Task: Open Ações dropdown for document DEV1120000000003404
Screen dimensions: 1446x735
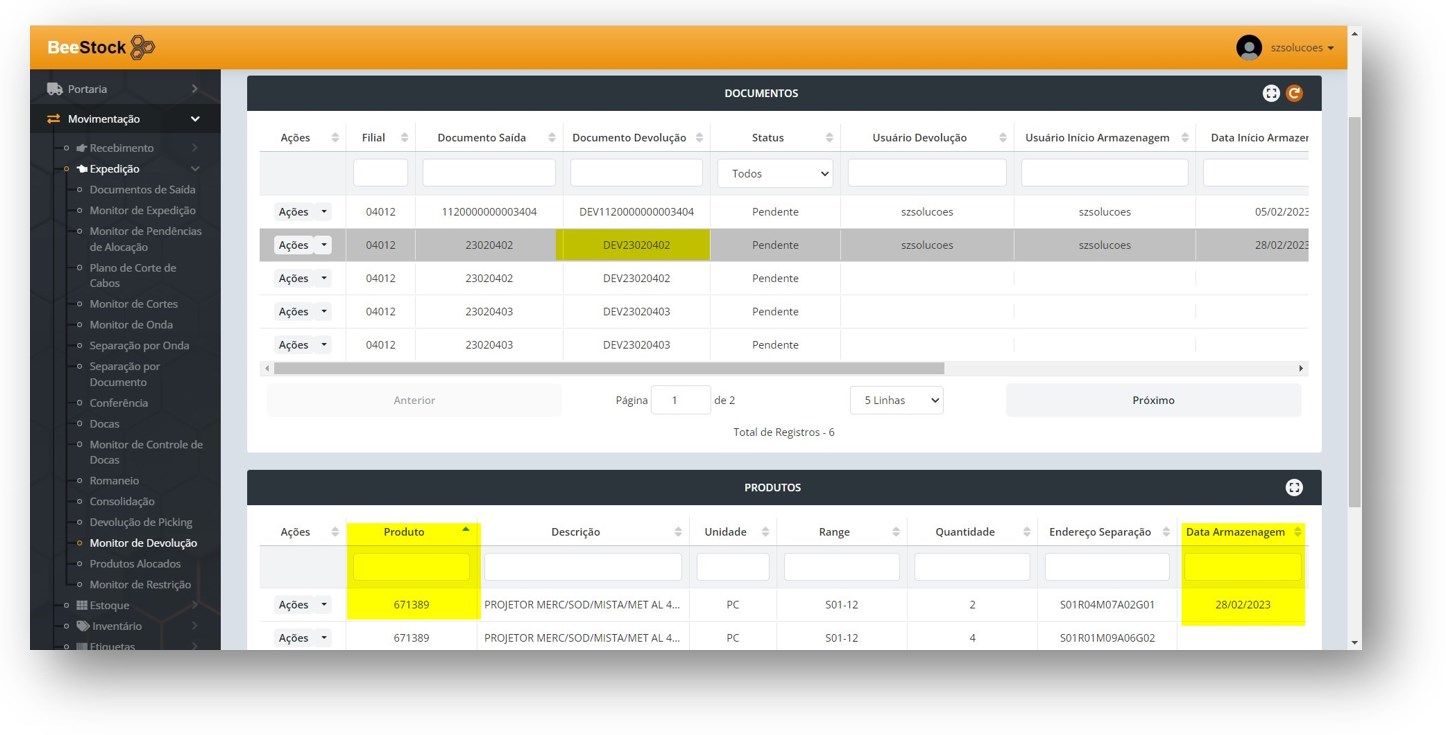Action: pyautogui.click(x=302, y=212)
